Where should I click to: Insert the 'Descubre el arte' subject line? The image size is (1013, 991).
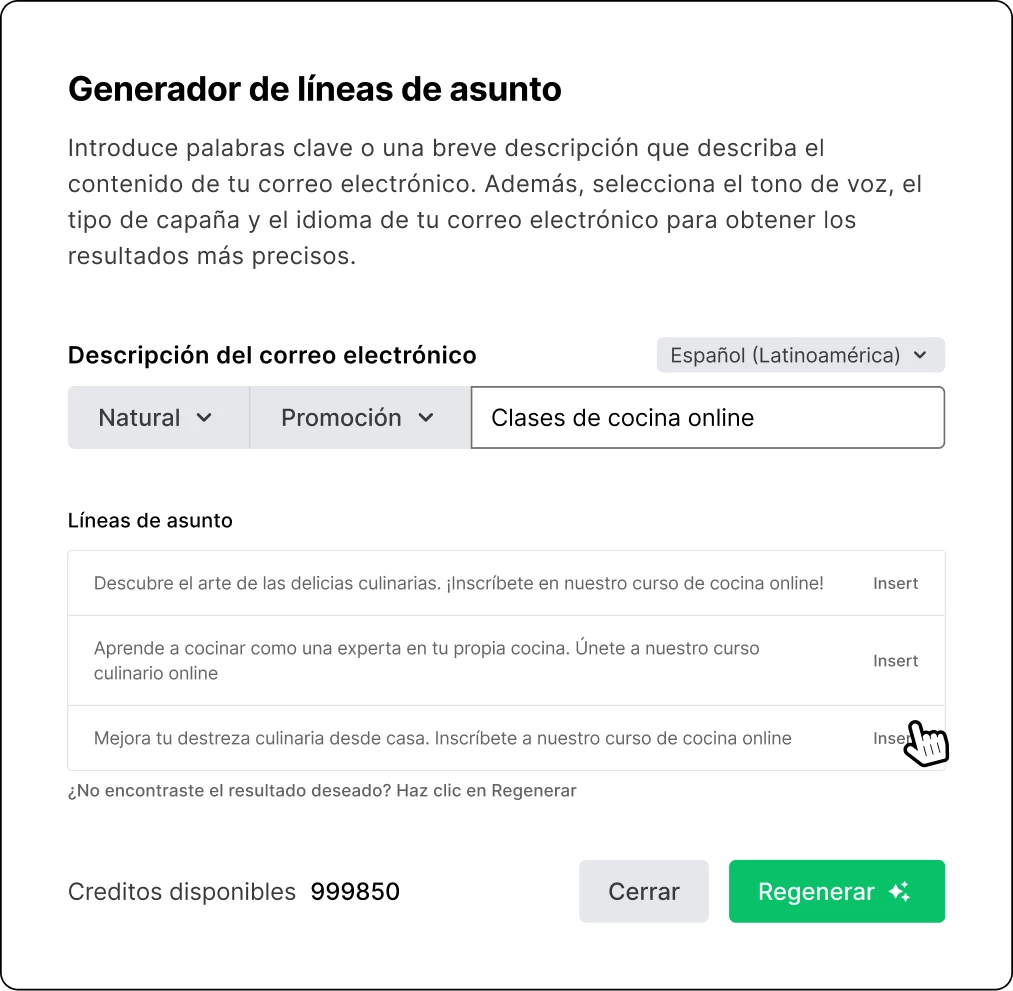point(895,583)
